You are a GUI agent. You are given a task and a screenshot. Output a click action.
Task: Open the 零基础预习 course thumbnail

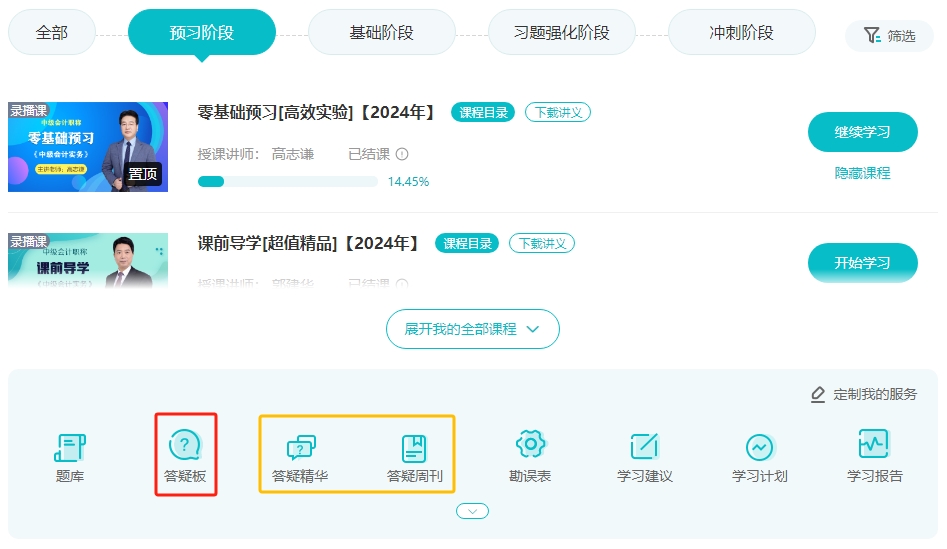click(x=88, y=147)
